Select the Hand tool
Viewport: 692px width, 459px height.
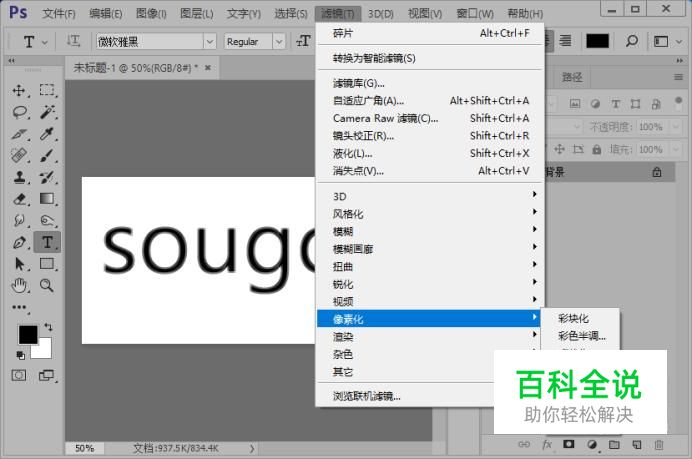(x=19, y=286)
